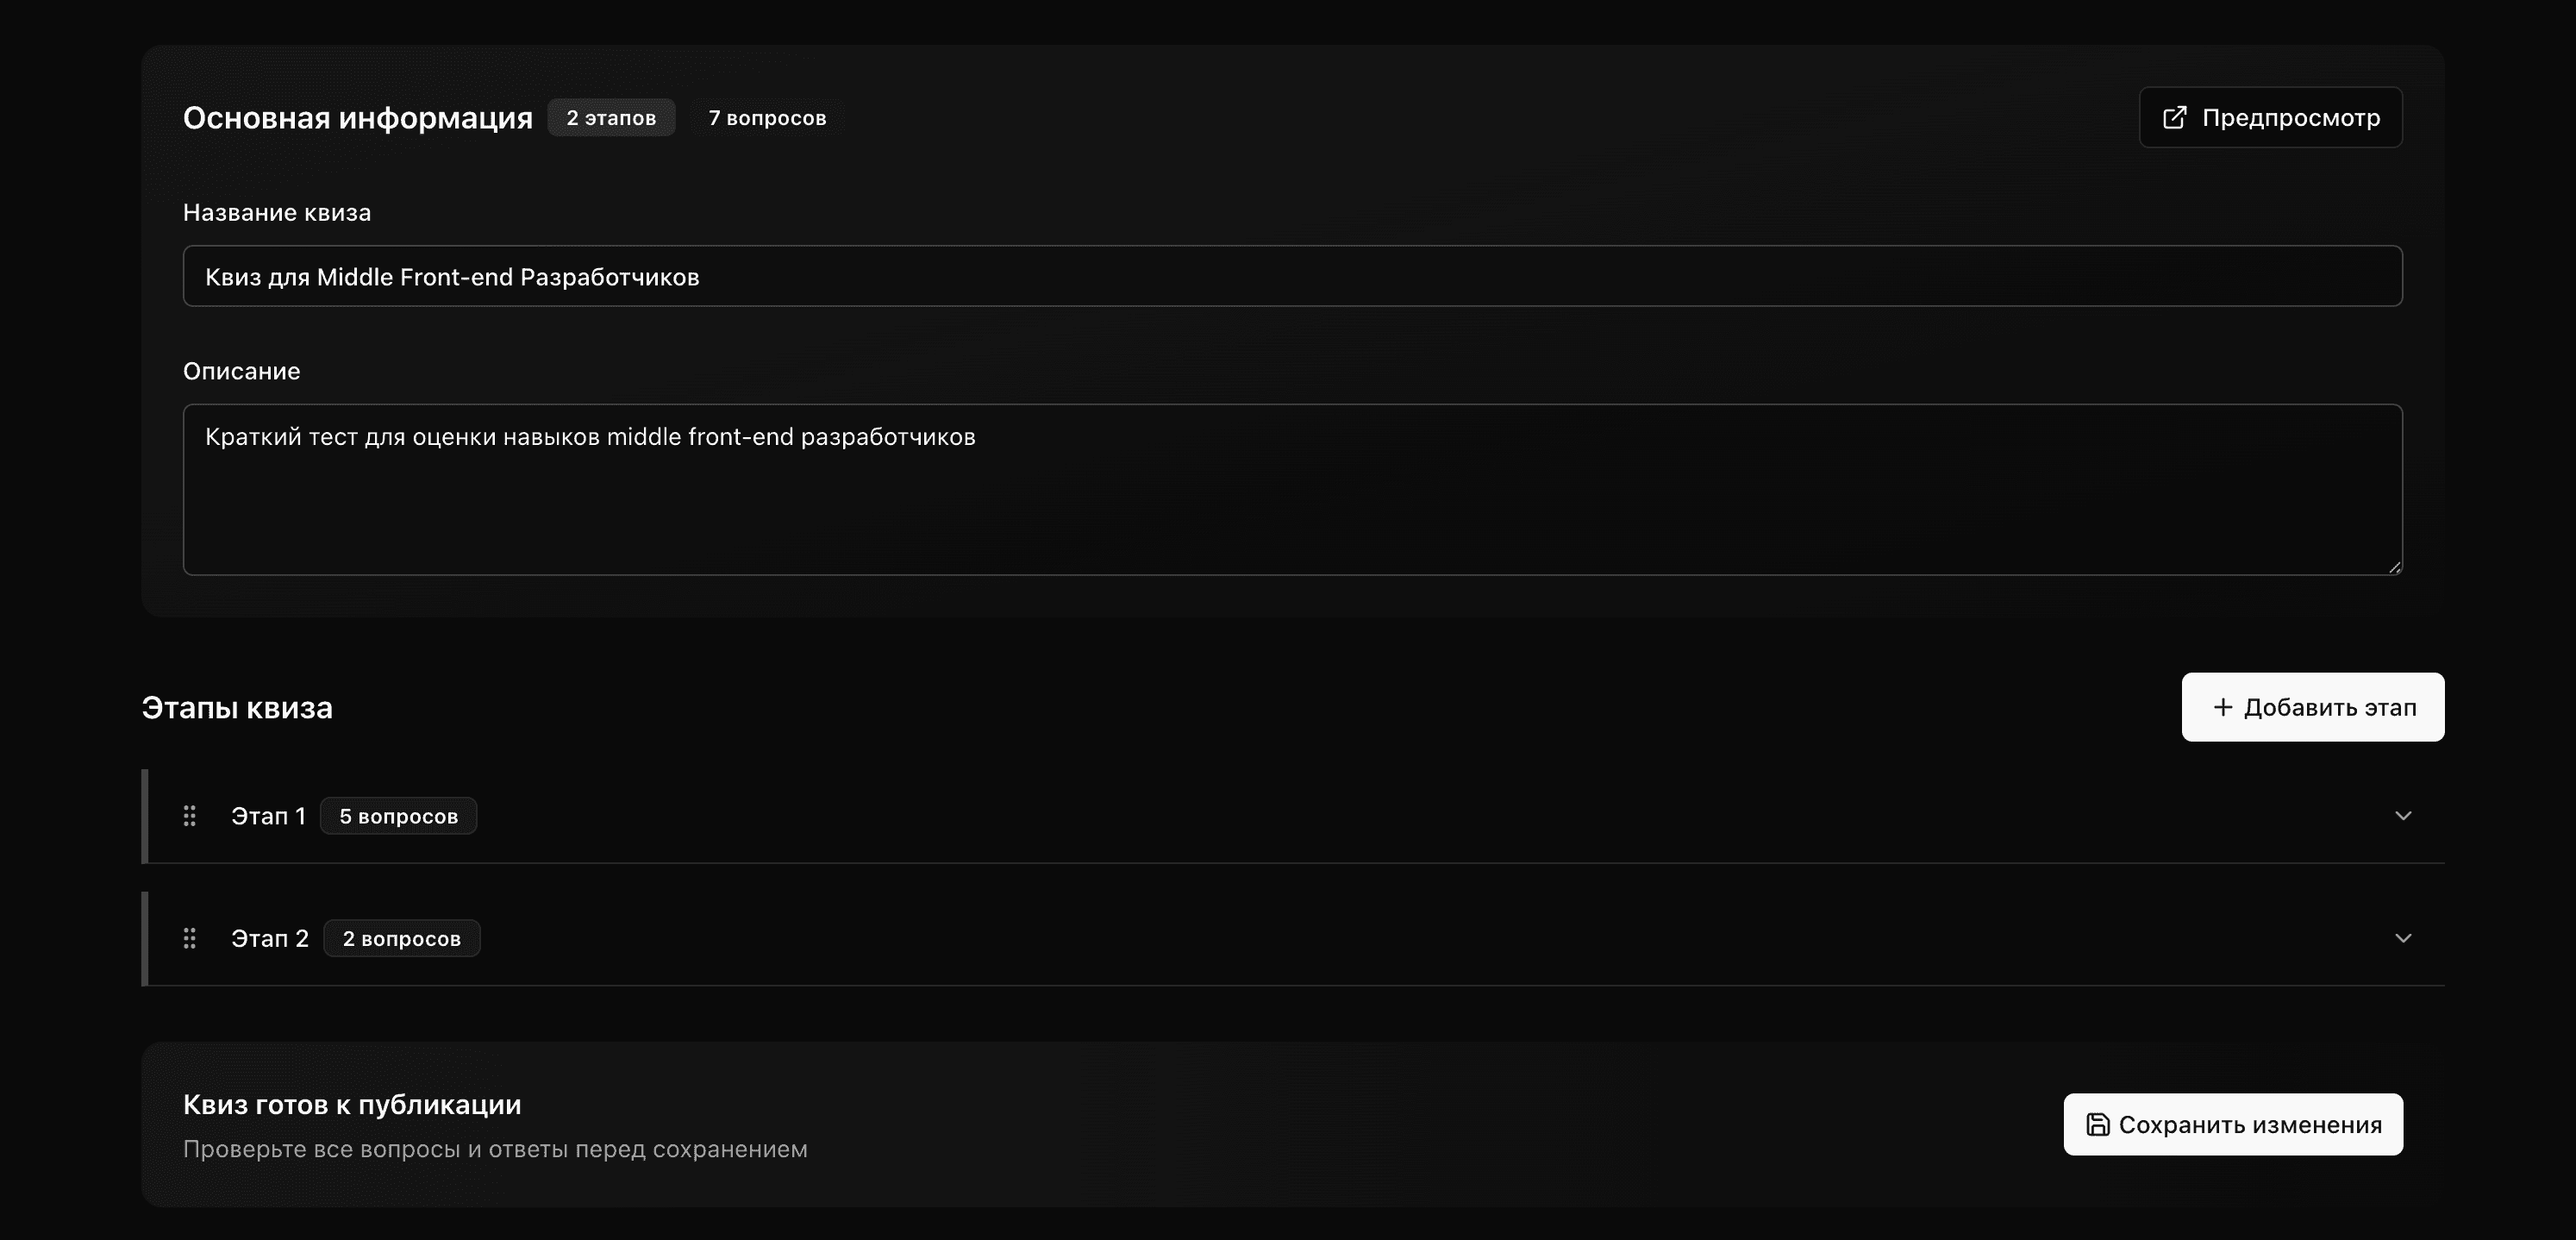2576x1240 pixels.
Task: Expand the Этап 2 stage chevron
Action: 2404,938
